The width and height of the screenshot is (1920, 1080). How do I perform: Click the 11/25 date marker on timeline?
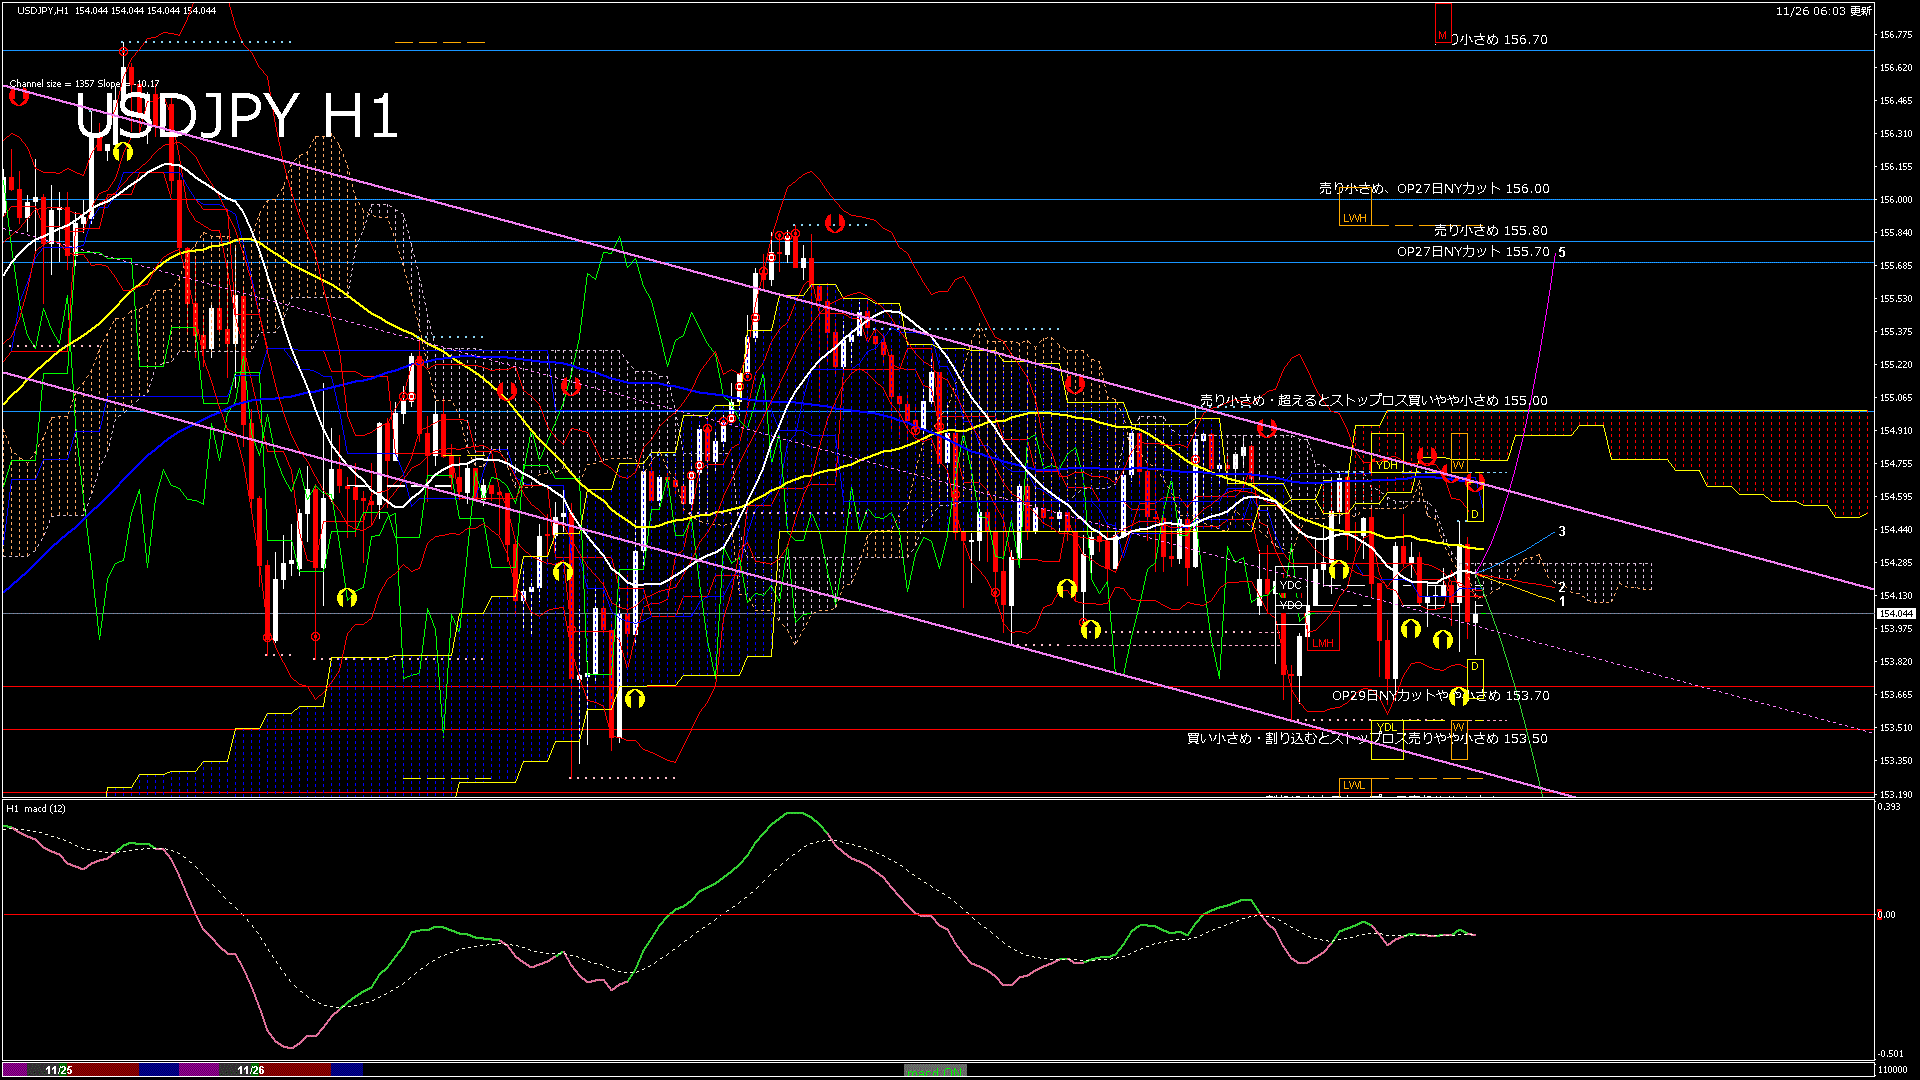click(x=58, y=1070)
